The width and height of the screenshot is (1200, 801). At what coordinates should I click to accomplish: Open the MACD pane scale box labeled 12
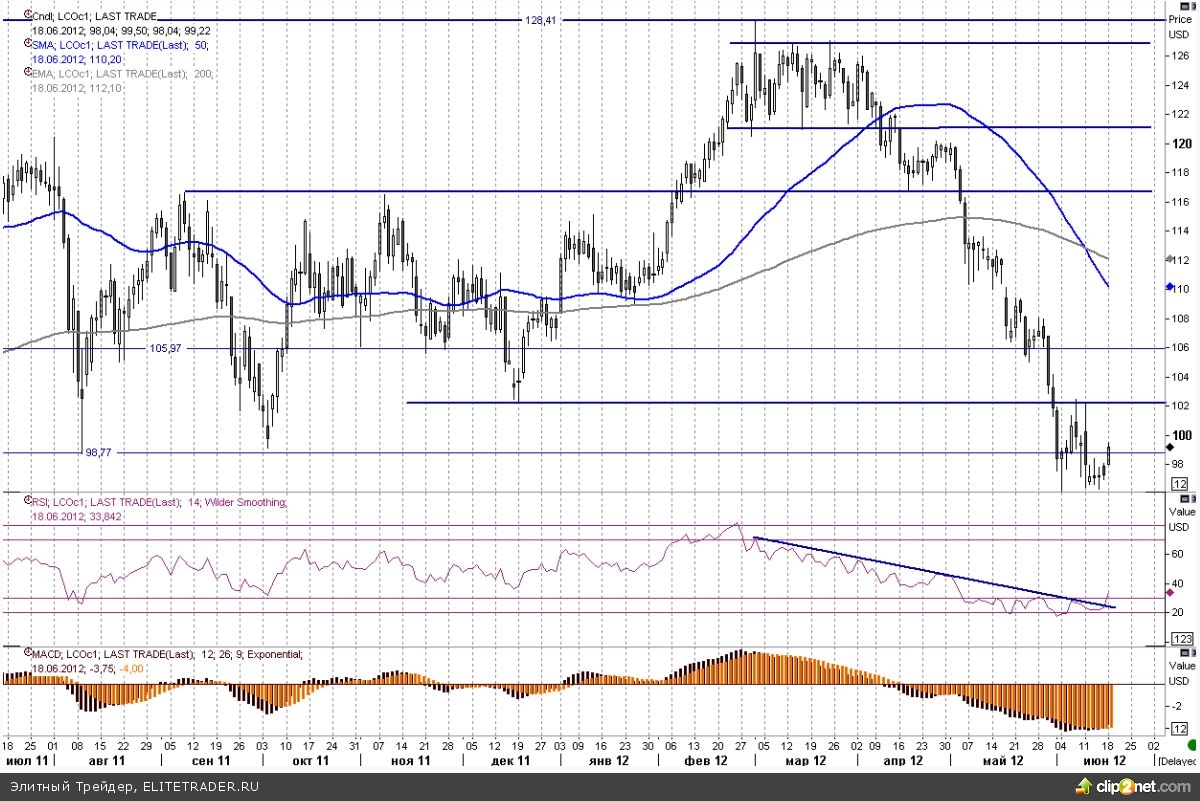pos(1180,729)
